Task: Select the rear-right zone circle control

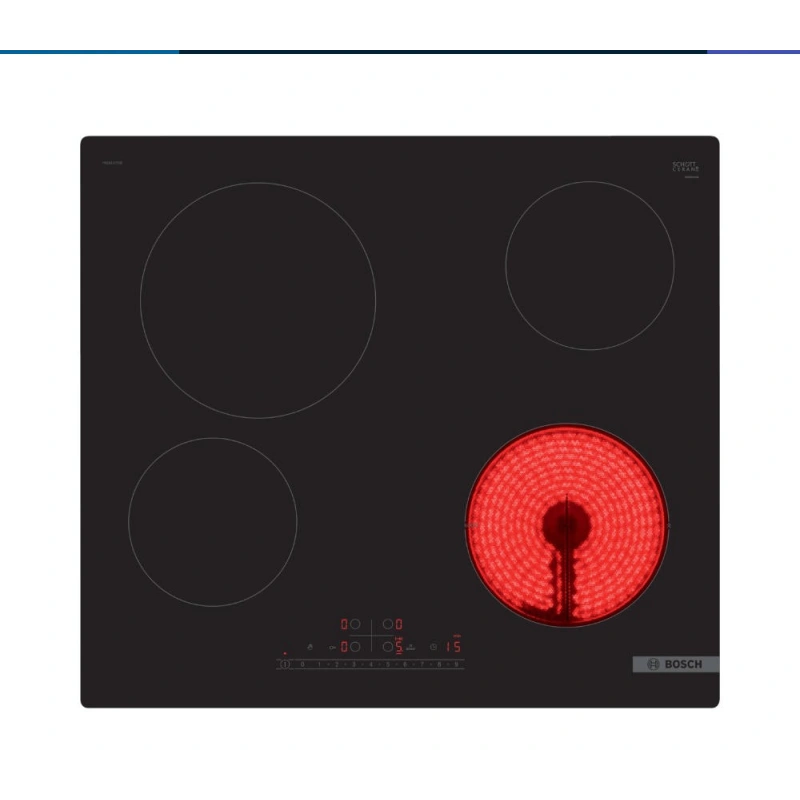Action: pos(388,624)
